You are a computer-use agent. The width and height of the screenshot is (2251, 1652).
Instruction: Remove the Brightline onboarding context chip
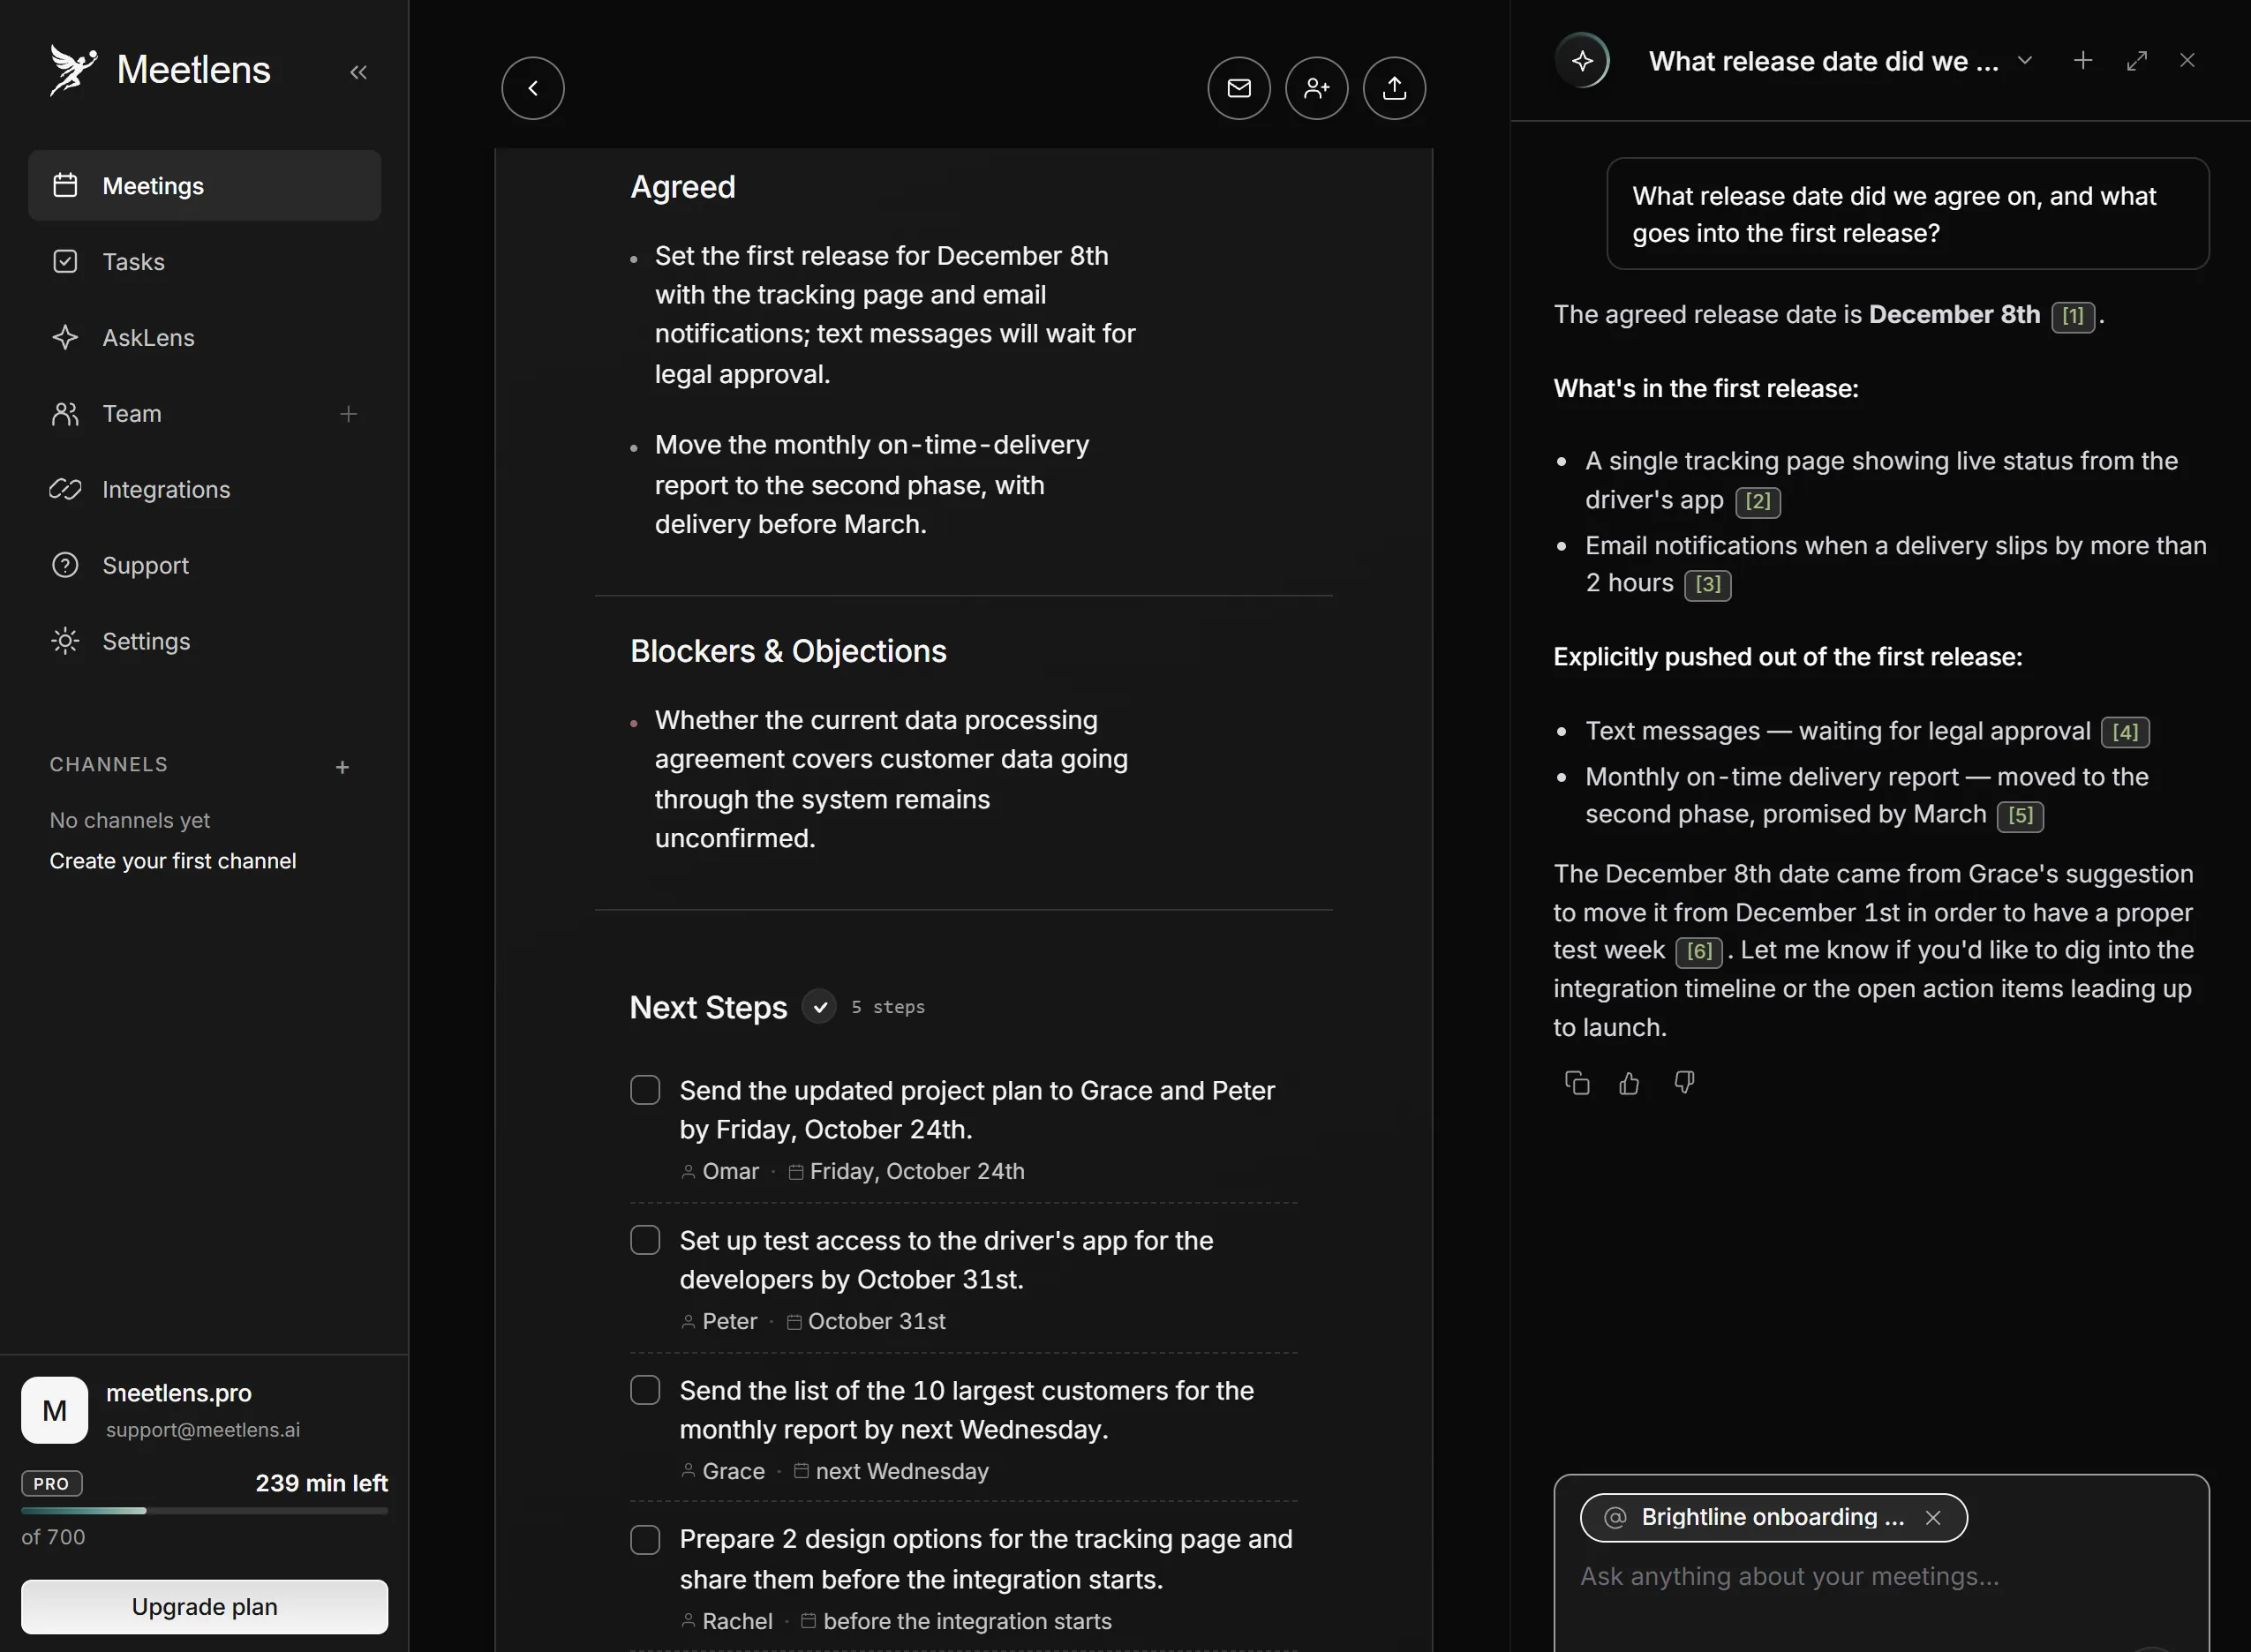(x=1933, y=1517)
